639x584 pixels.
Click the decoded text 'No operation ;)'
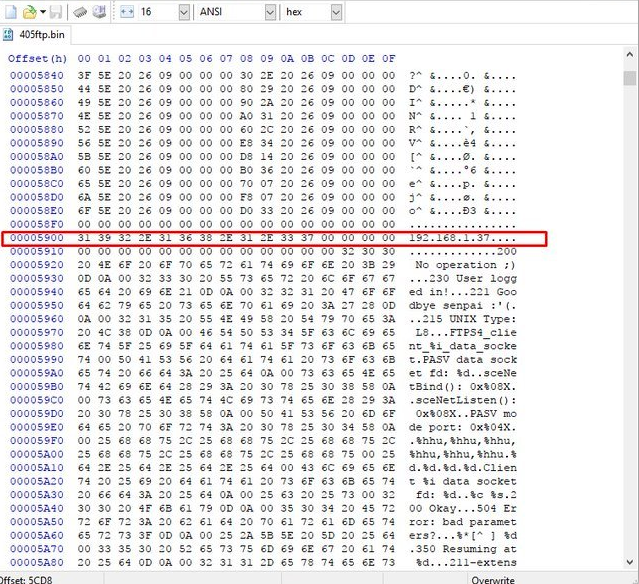coord(466,264)
